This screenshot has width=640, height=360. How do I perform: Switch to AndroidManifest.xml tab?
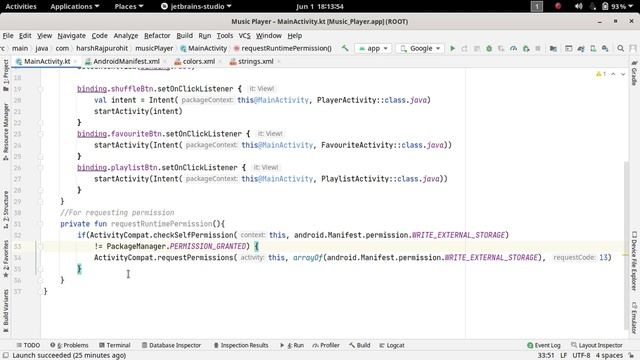(x=126, y=61)
